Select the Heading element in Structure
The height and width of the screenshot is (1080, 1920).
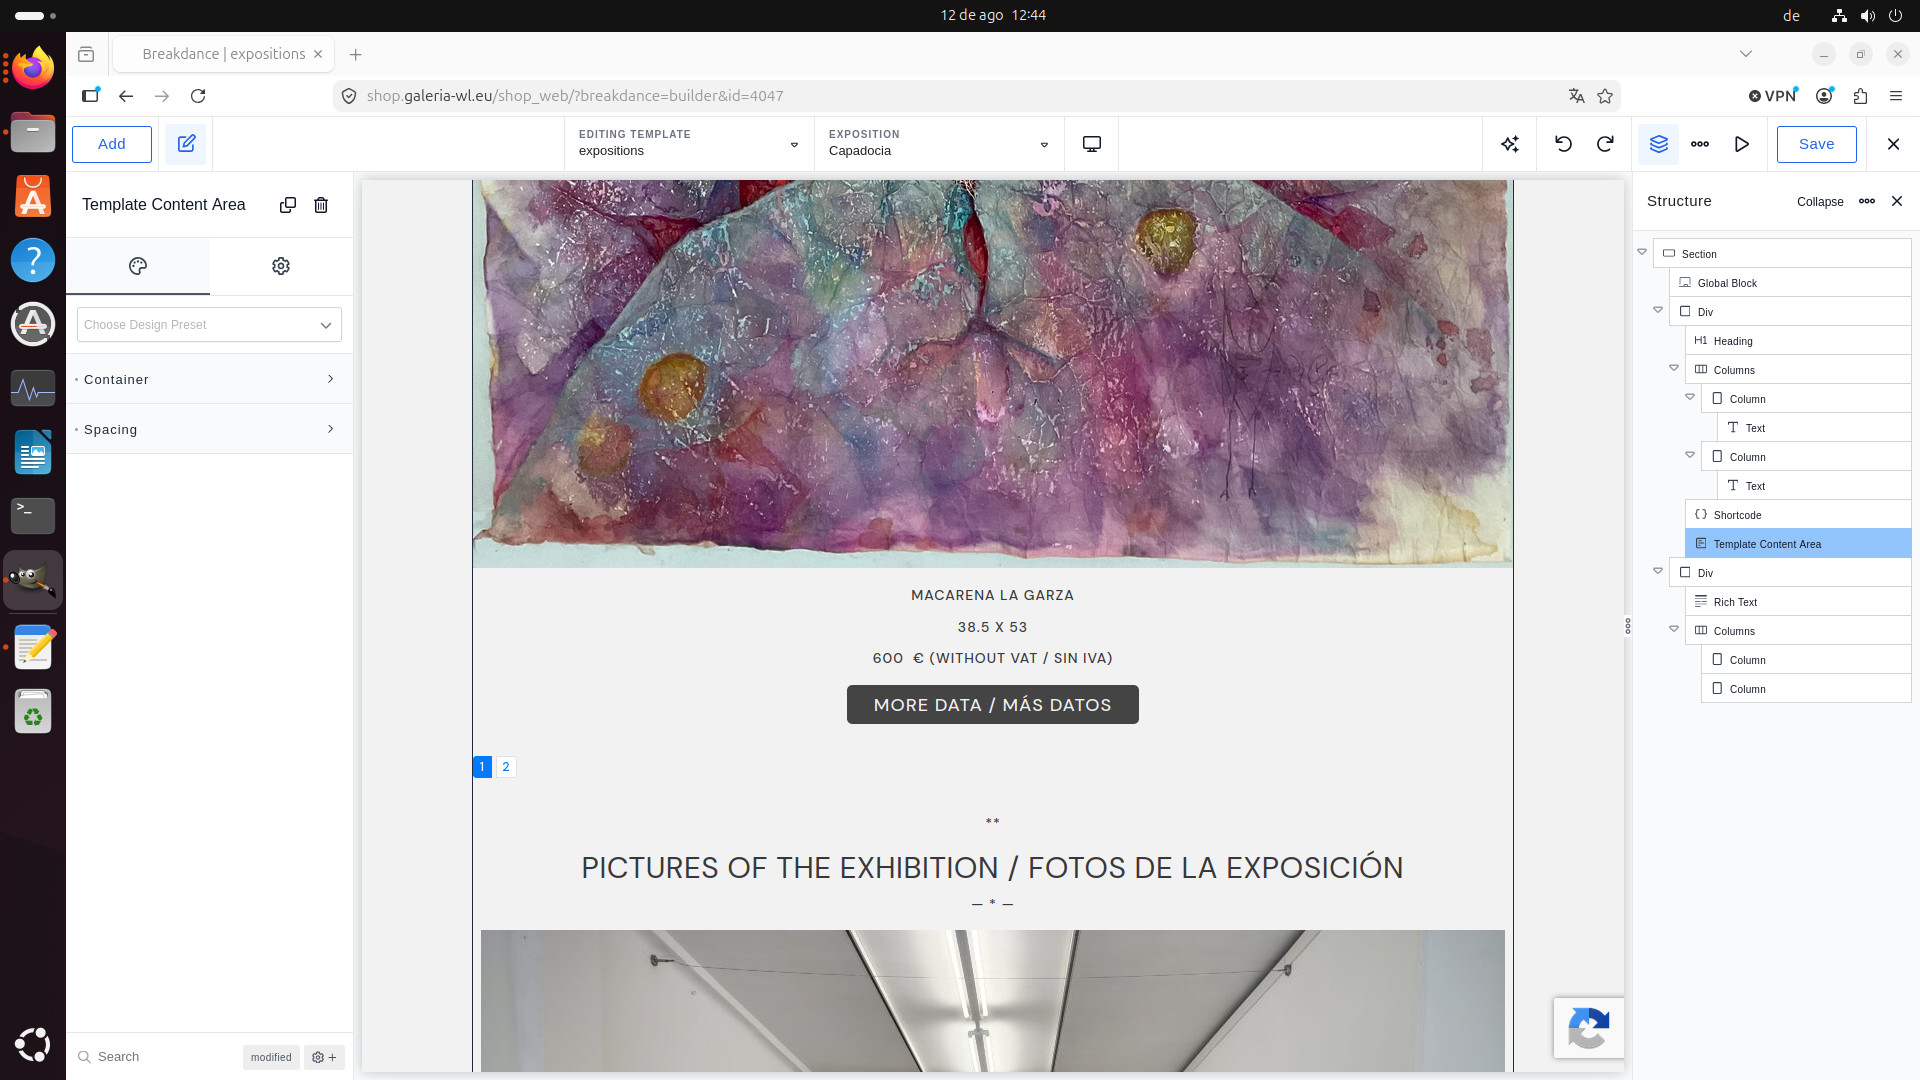pyautogui.click(x=1799, y=341)
